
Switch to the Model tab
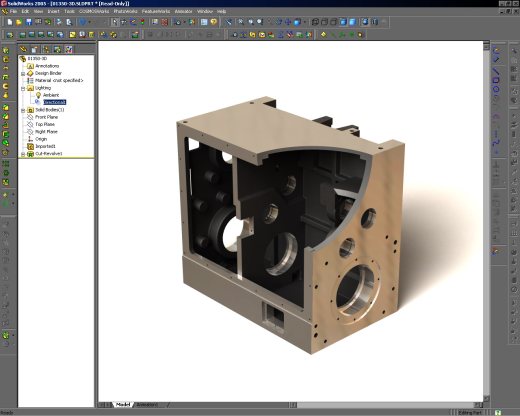(x=123, y=405)
